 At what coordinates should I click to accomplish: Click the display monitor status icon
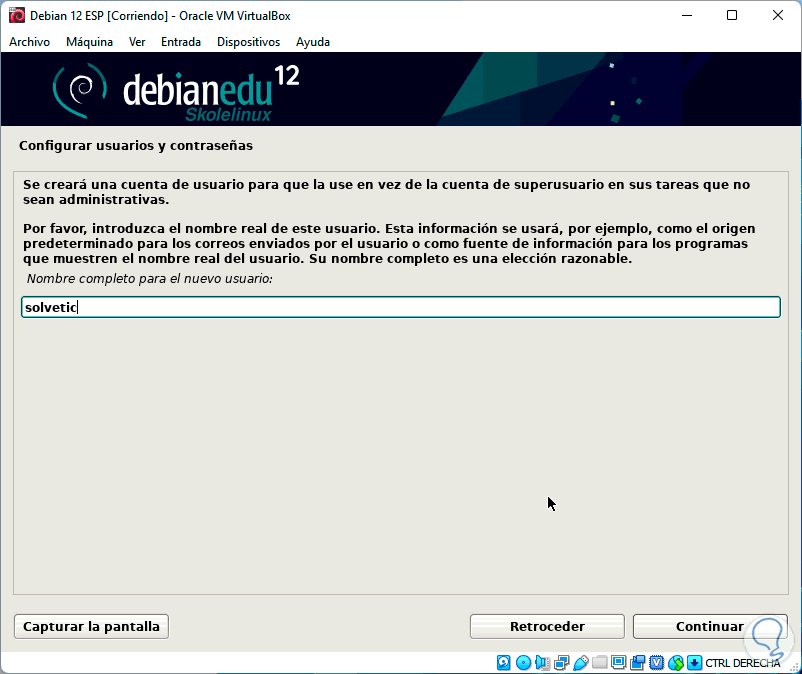click(x=618, y=663)
